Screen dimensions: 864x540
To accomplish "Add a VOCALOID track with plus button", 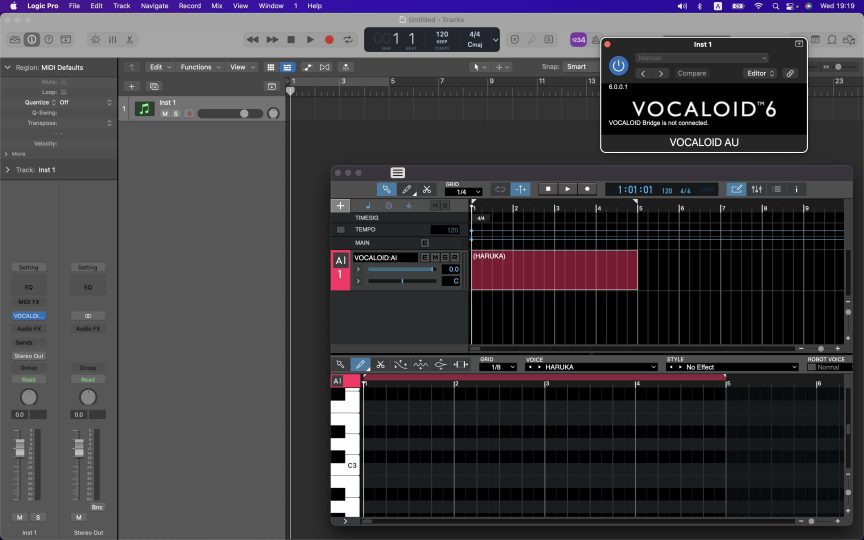I will (x=341, y=206).
